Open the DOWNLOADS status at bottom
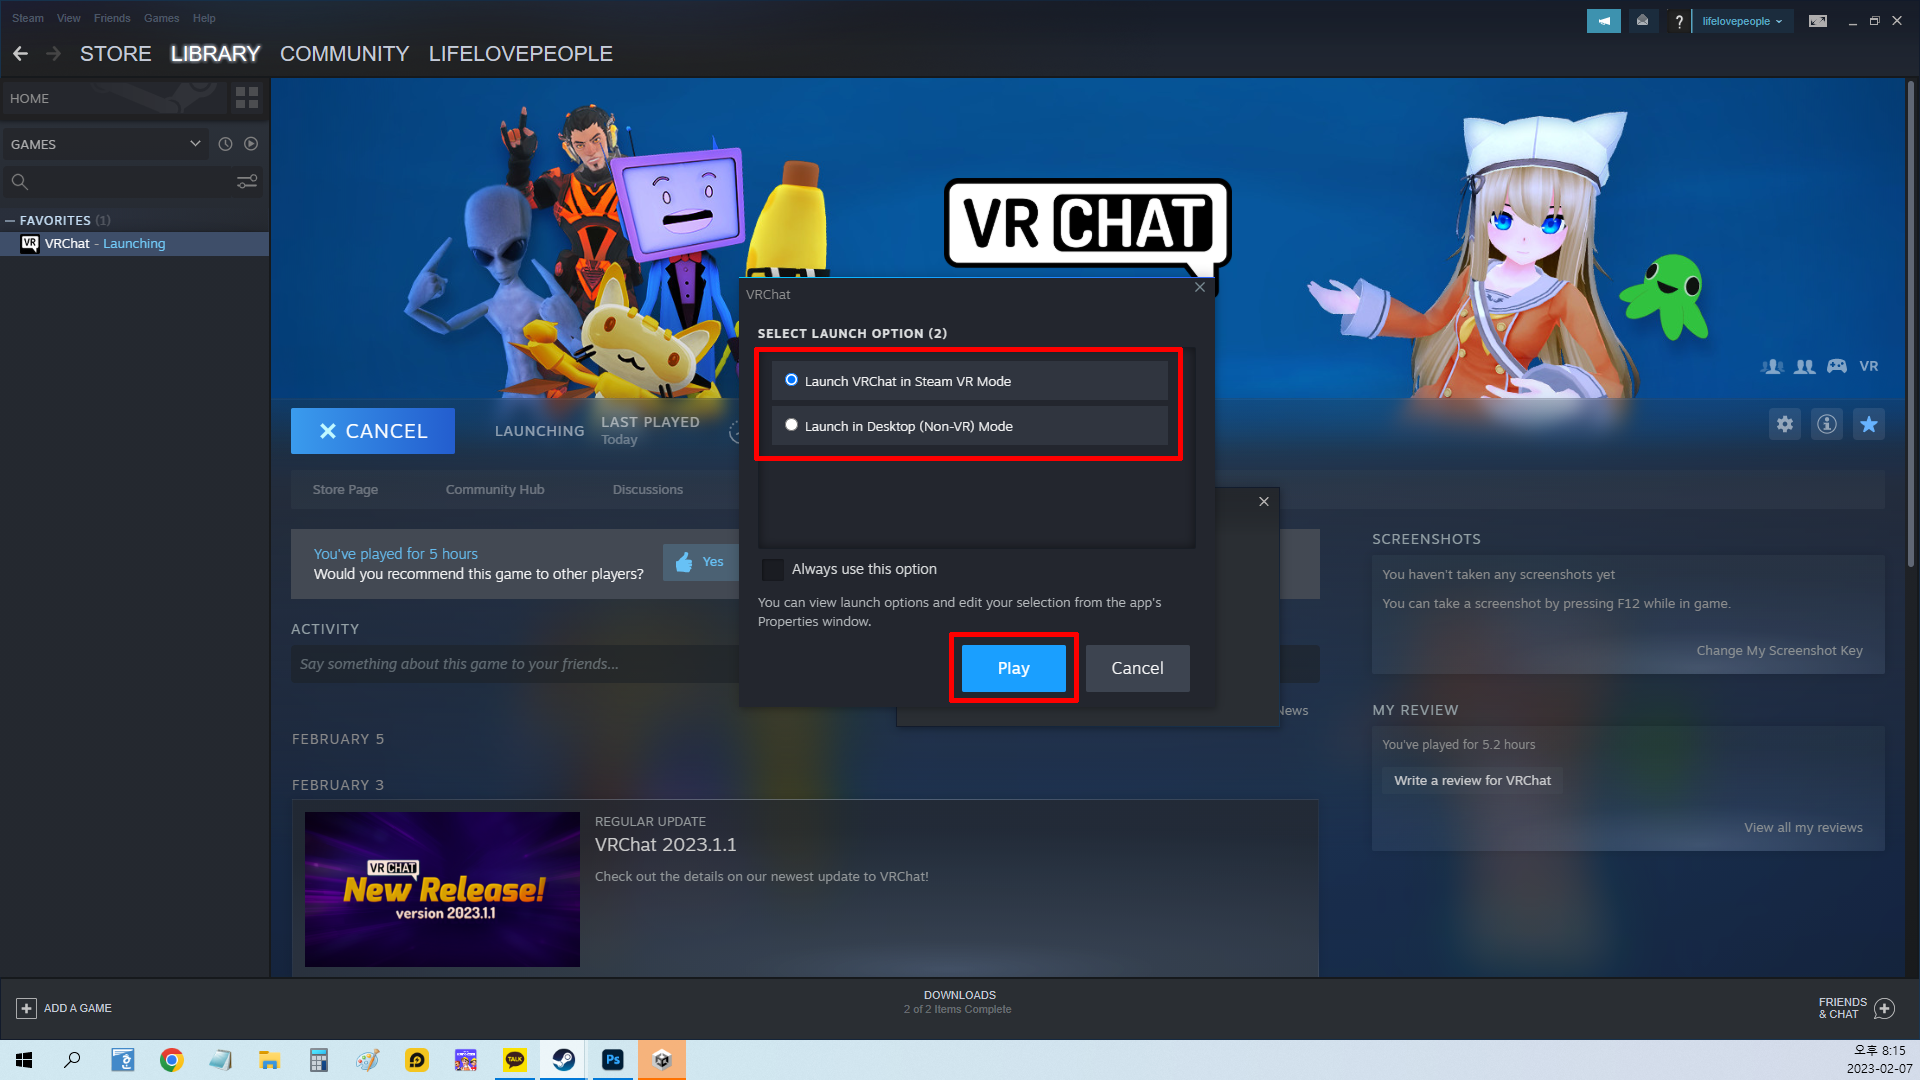The height and width of the screenshot is (1080, 1920). click(x=958, y=1002)
